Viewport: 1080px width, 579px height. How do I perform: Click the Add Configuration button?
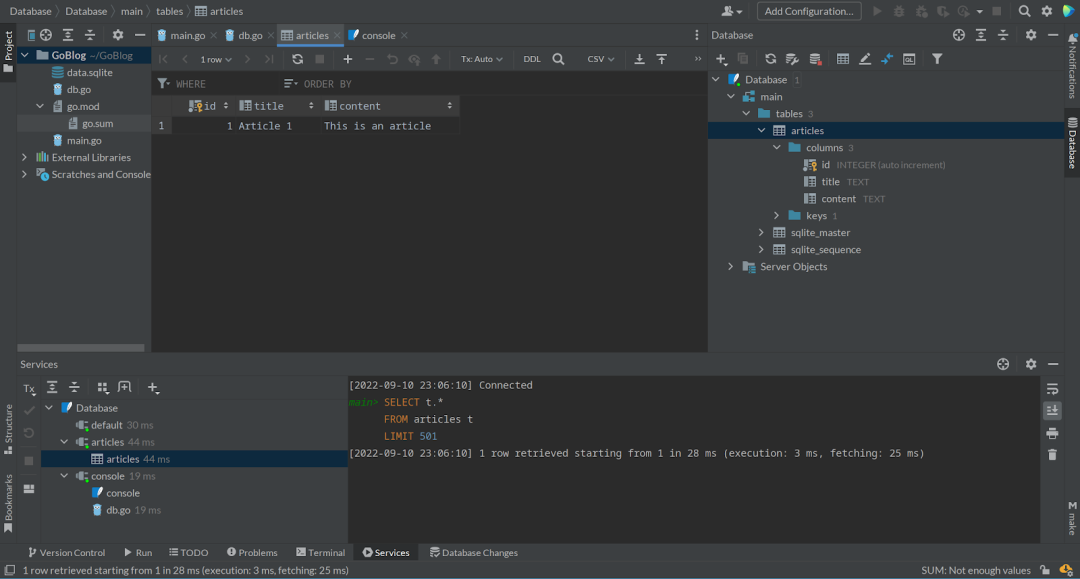(809, 11)
